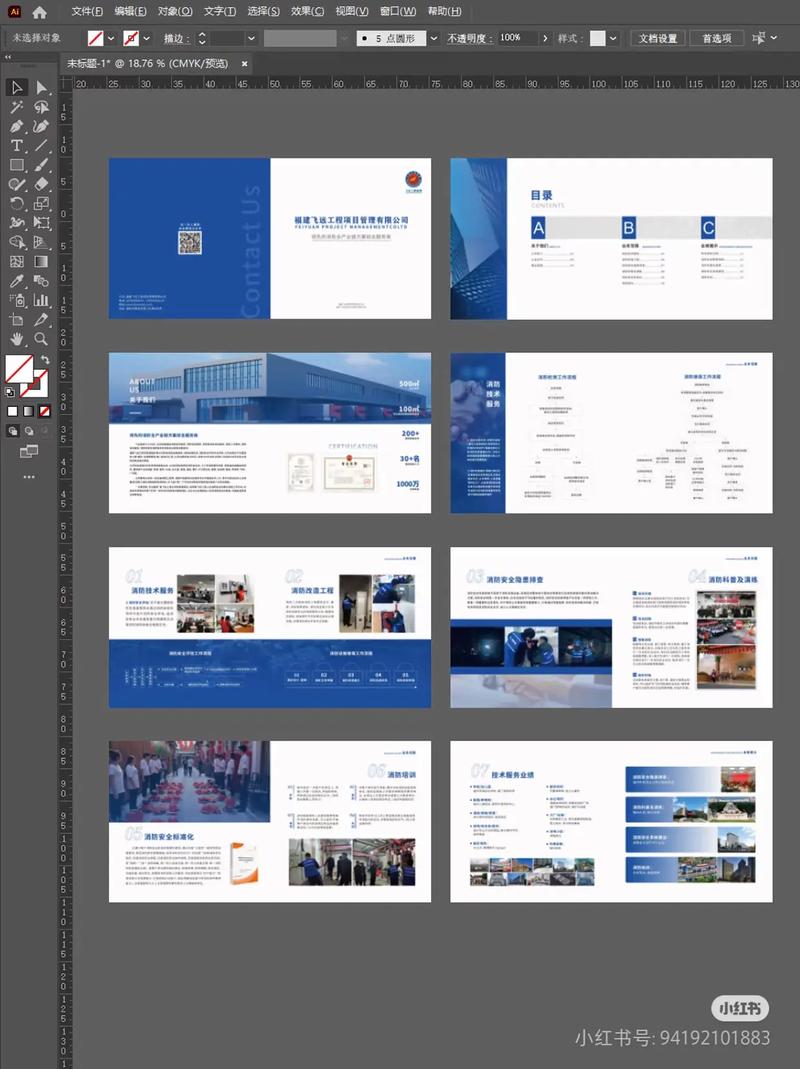The width and height of the screenshot is (800, 1069).
Task: Pick the Gradient tool
Action: (x=42, y=261)
